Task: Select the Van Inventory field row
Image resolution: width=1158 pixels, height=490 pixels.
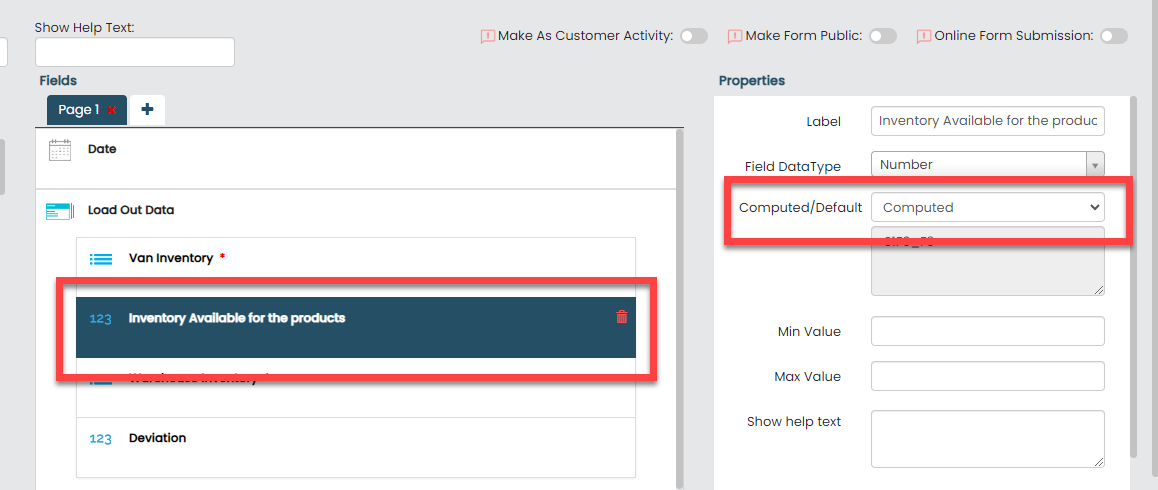Action: 355,259
